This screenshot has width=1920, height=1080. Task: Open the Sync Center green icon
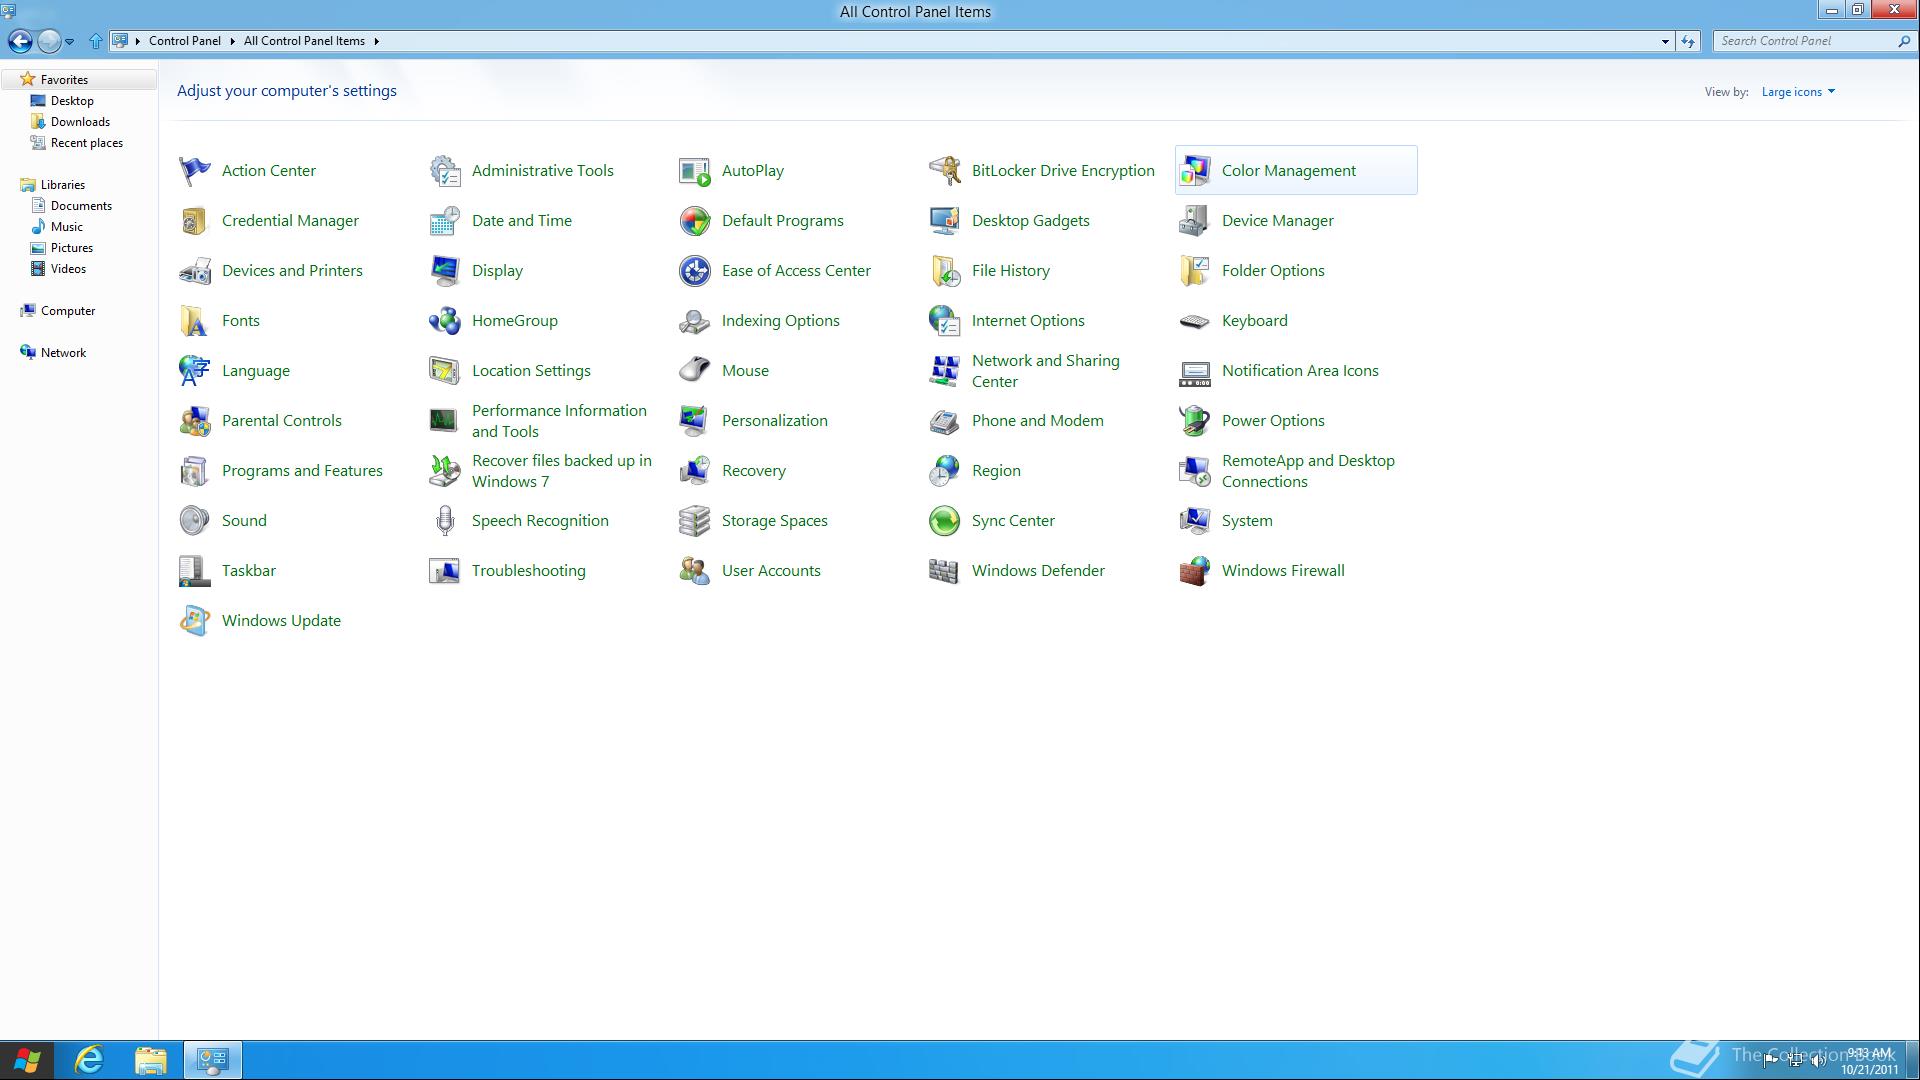(944, 521)
